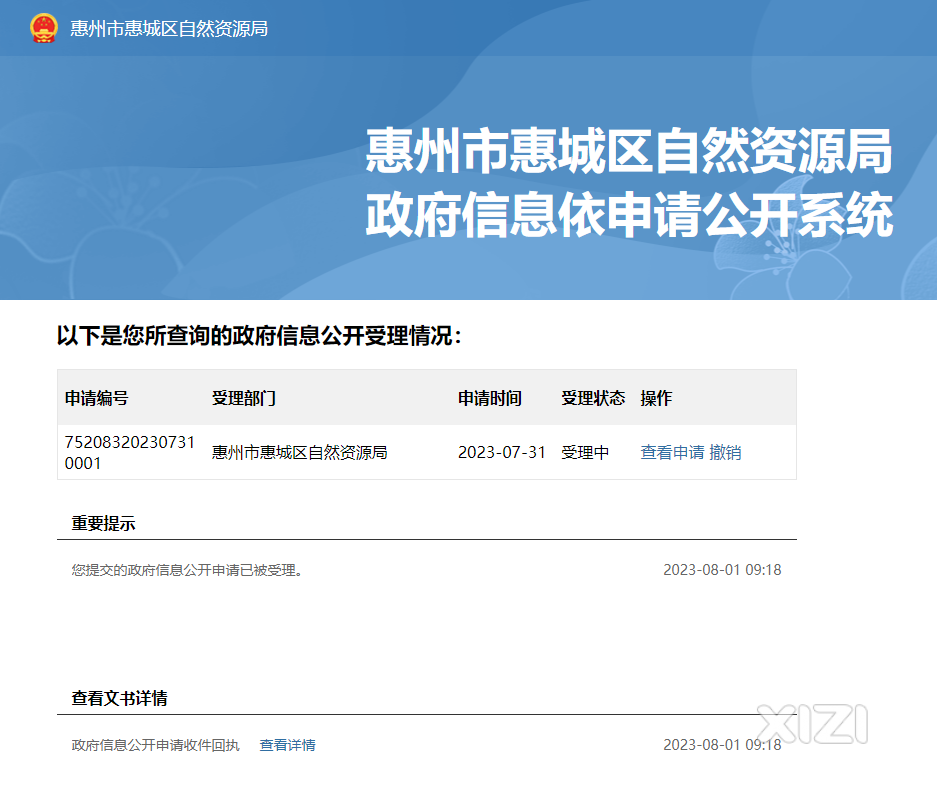Screen dimensions: 937x802
Task: Open the 查看申请 link
Action: click(672, 452)
